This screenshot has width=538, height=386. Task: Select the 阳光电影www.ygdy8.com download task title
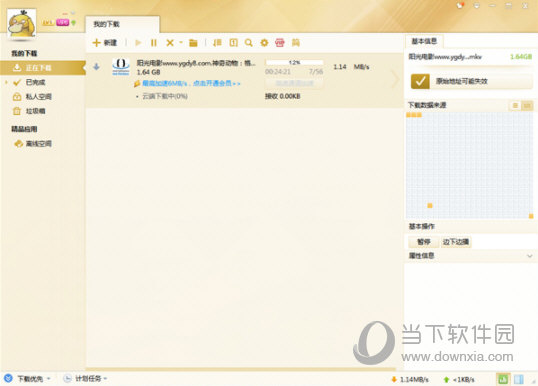tap(196, 63)
